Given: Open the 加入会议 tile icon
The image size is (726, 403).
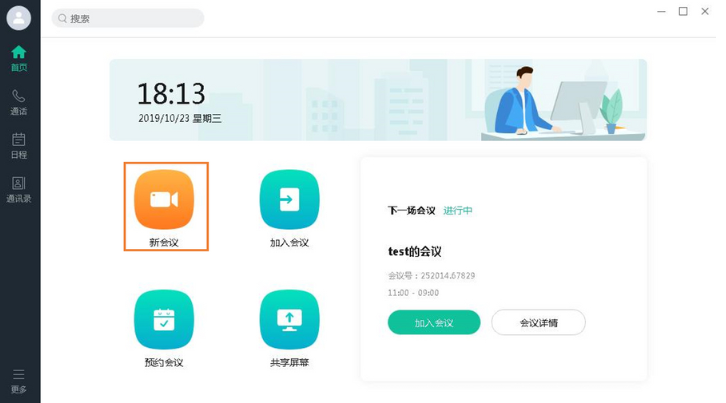Looking at the screenshot, I should 289,199.
